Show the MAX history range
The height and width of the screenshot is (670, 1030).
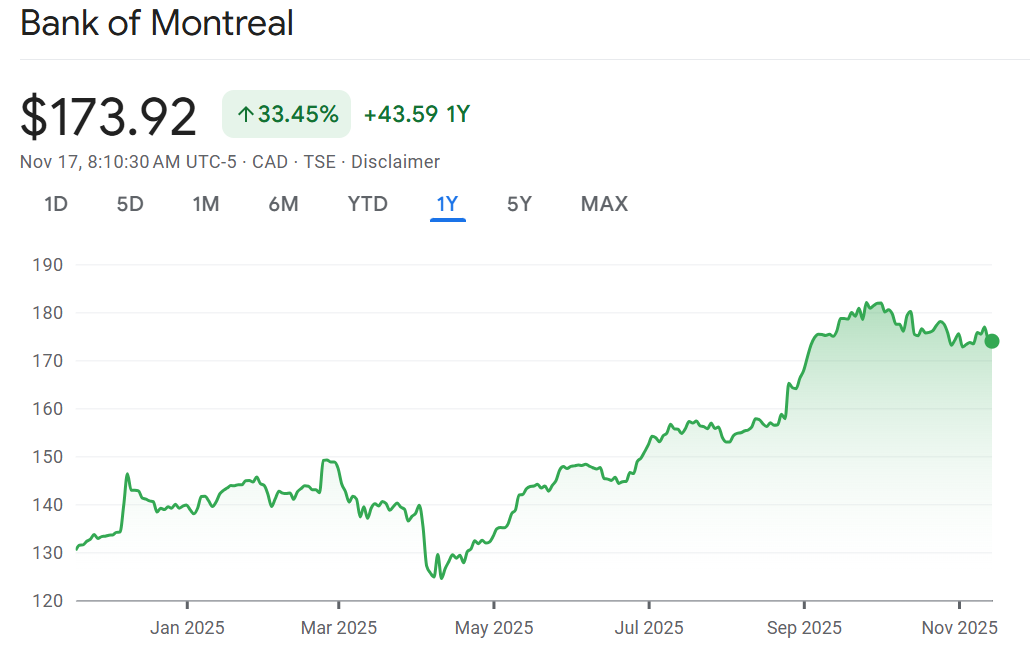[x=604, y=204]
